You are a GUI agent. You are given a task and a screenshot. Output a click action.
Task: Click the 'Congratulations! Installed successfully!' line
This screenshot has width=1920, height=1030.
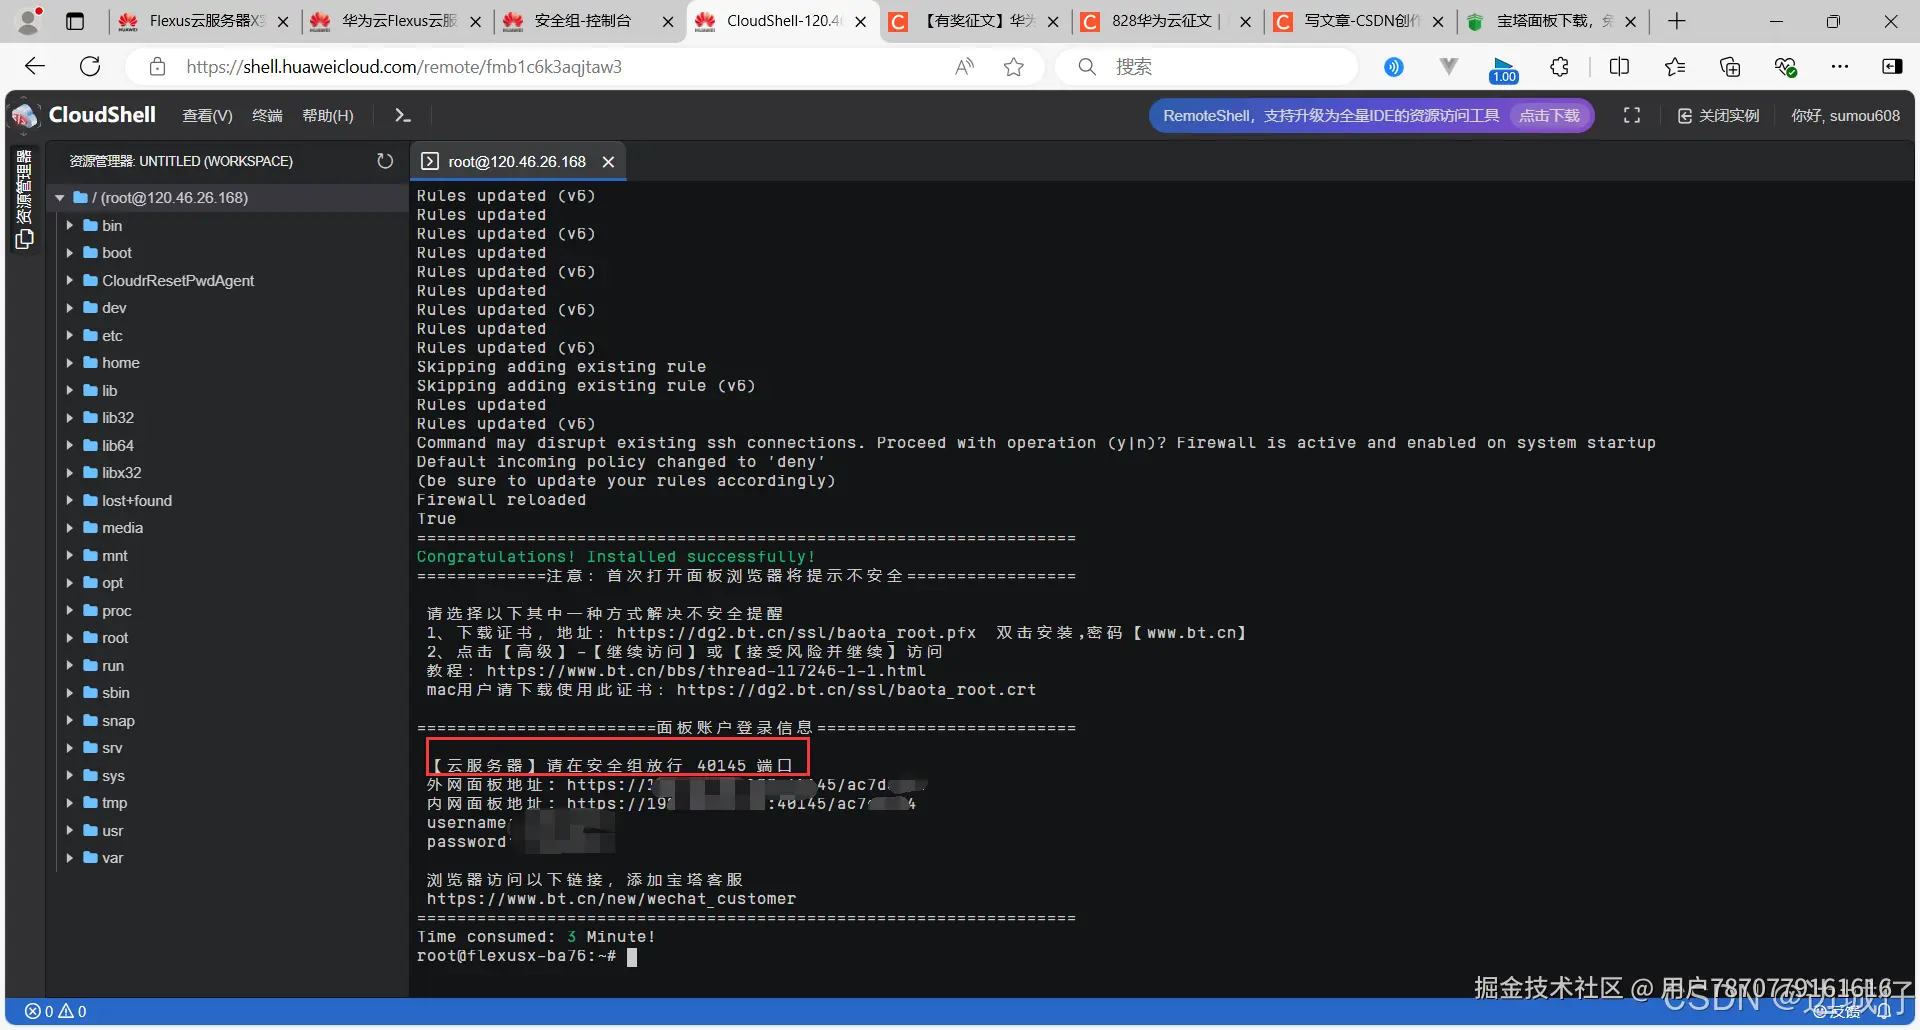pos(616,557)
